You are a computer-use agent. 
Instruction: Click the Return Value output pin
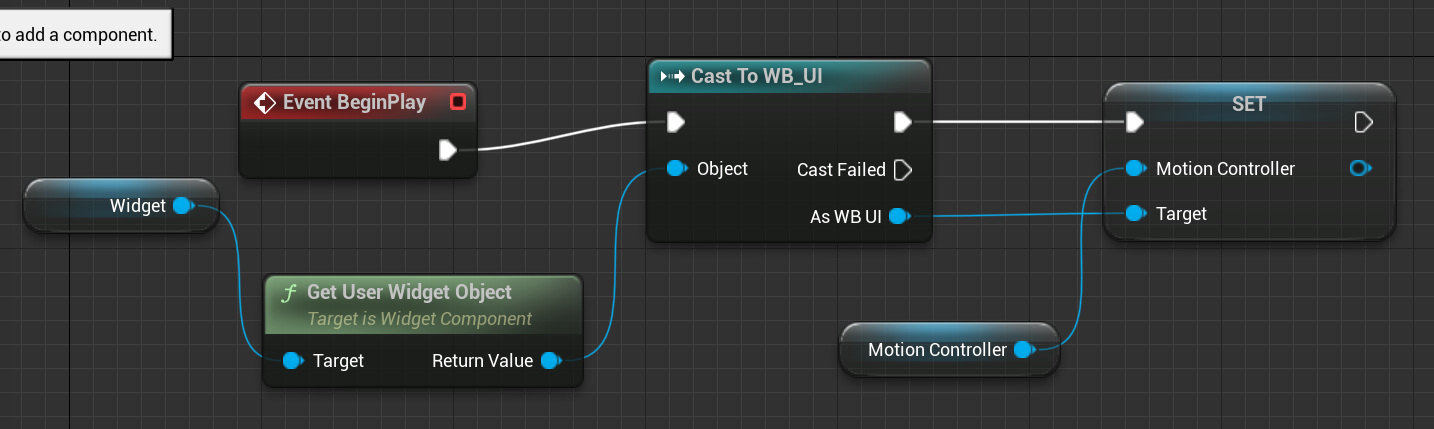pos(549,361)
